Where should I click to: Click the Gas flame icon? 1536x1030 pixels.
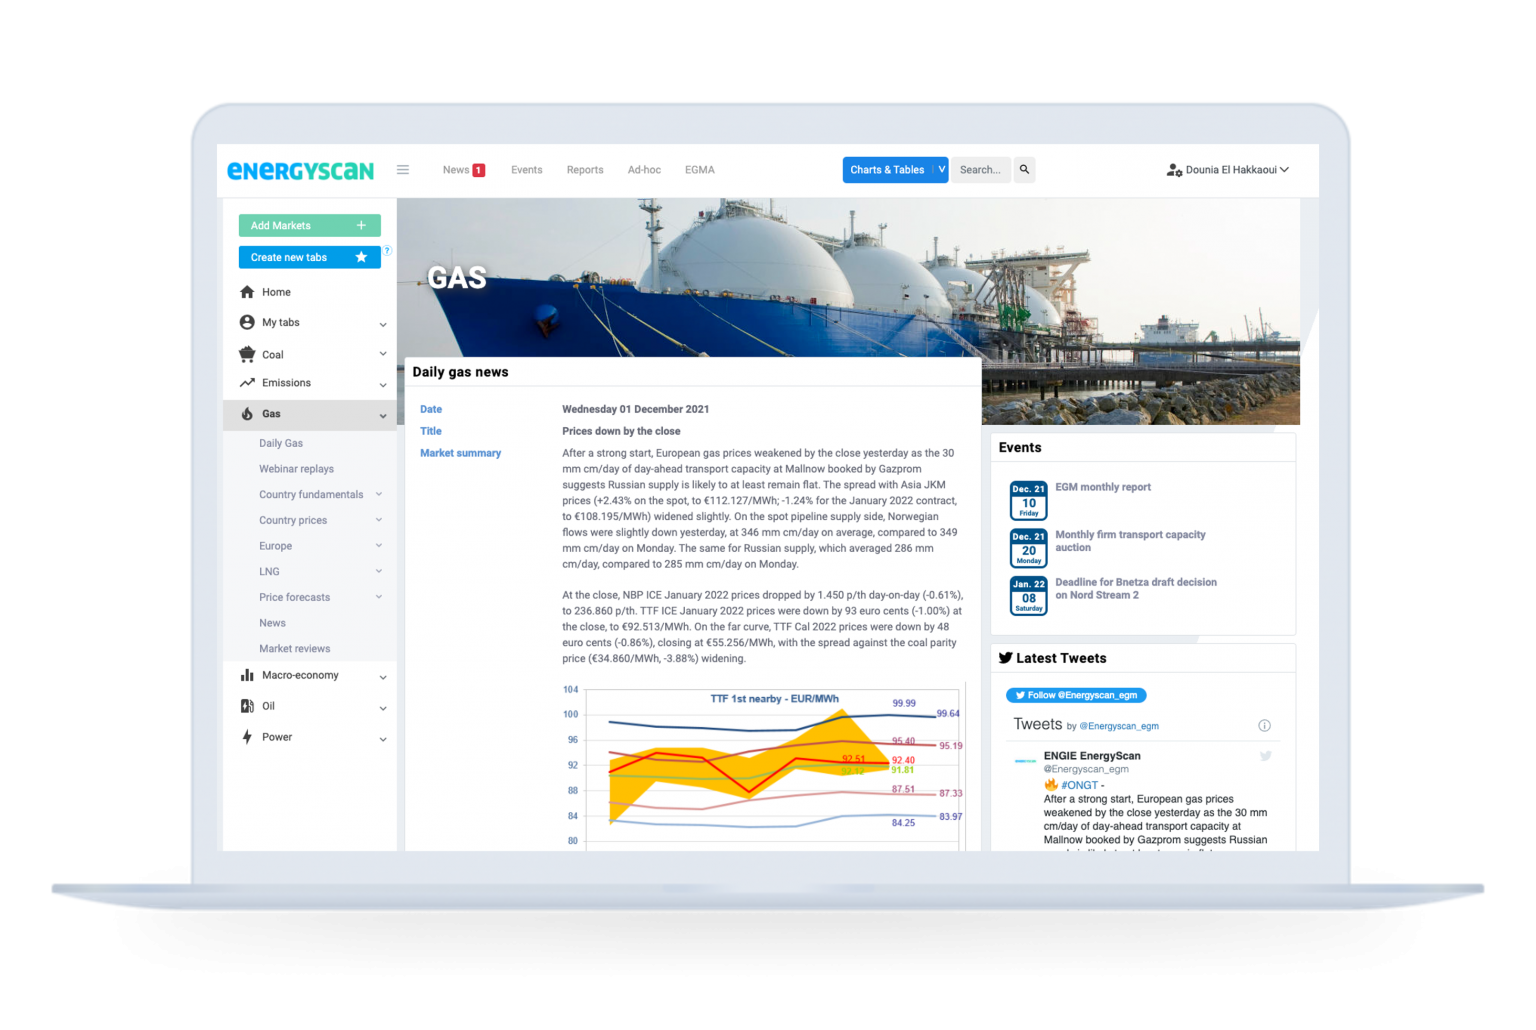coord(247,414)
